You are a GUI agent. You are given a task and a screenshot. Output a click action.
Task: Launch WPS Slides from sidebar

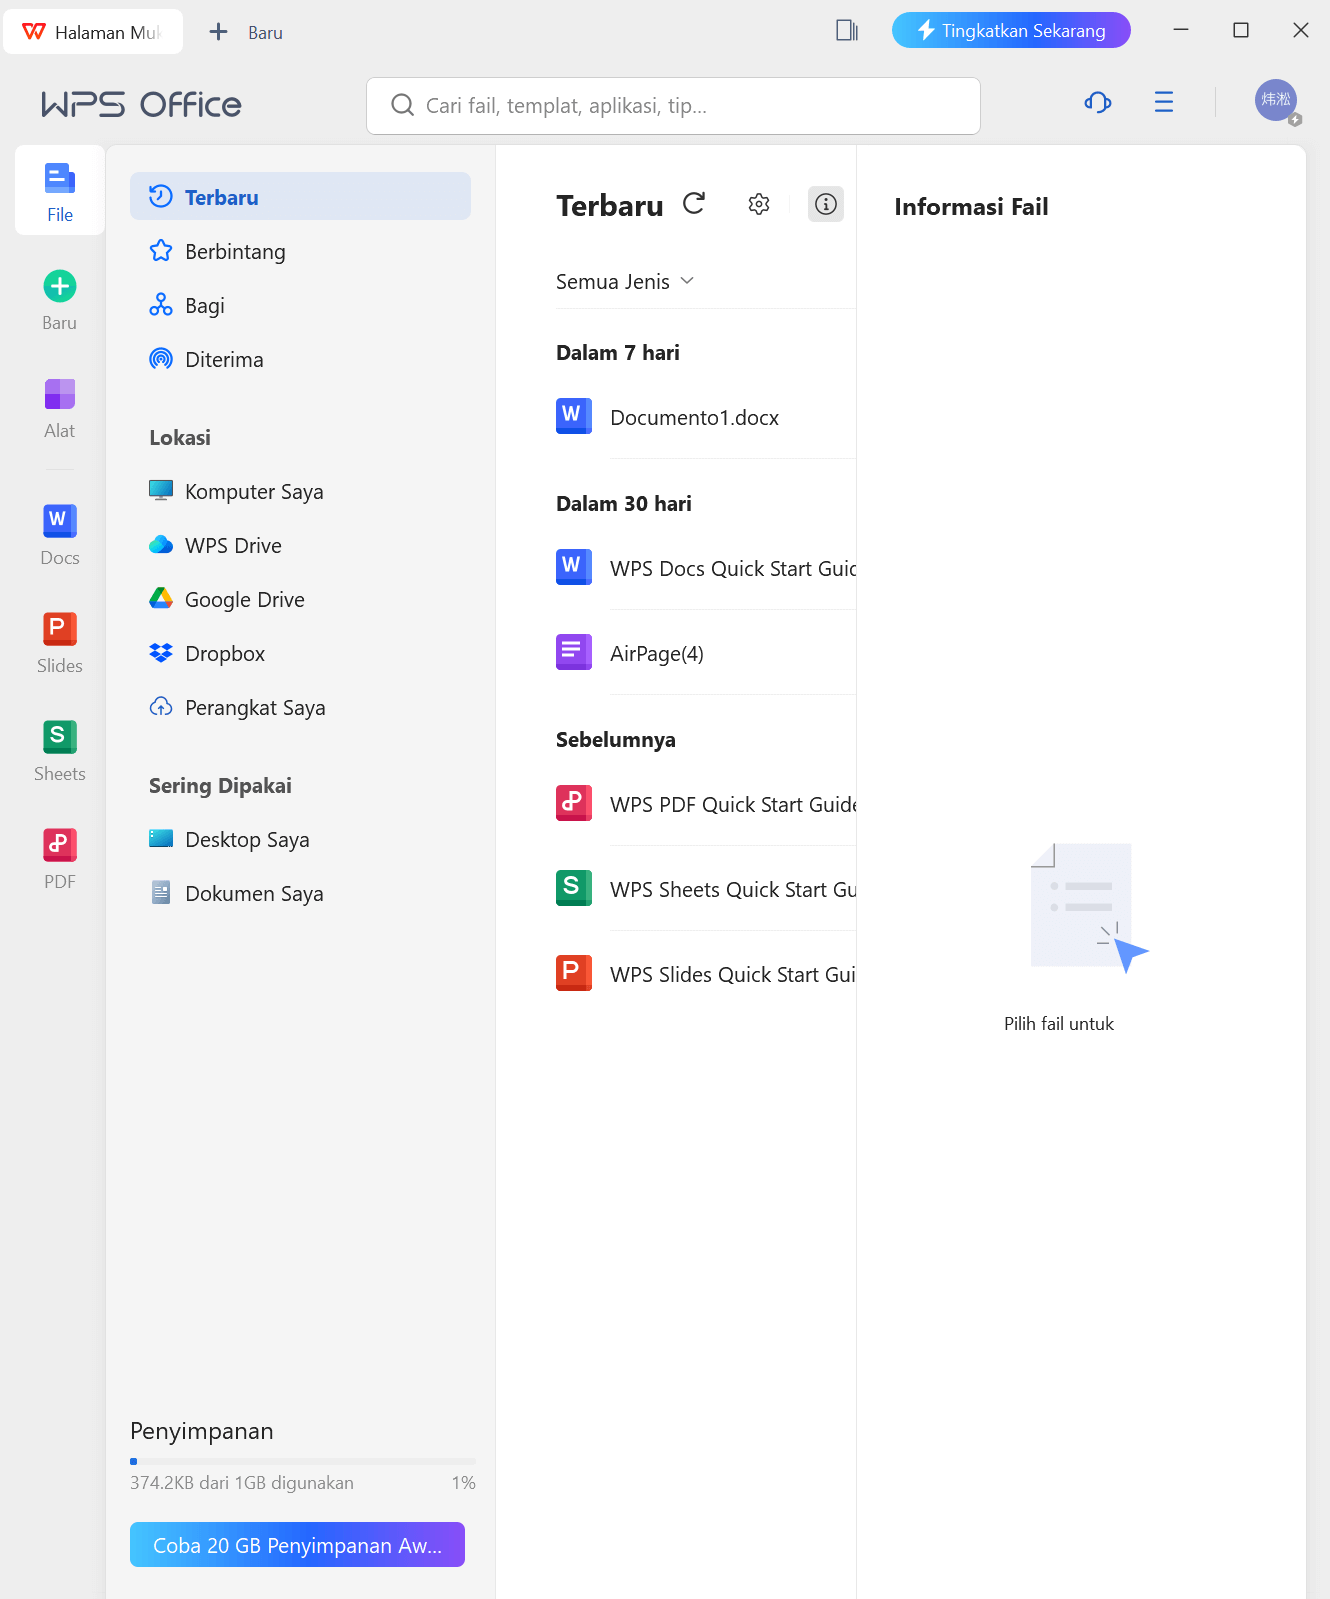[60, 643]
